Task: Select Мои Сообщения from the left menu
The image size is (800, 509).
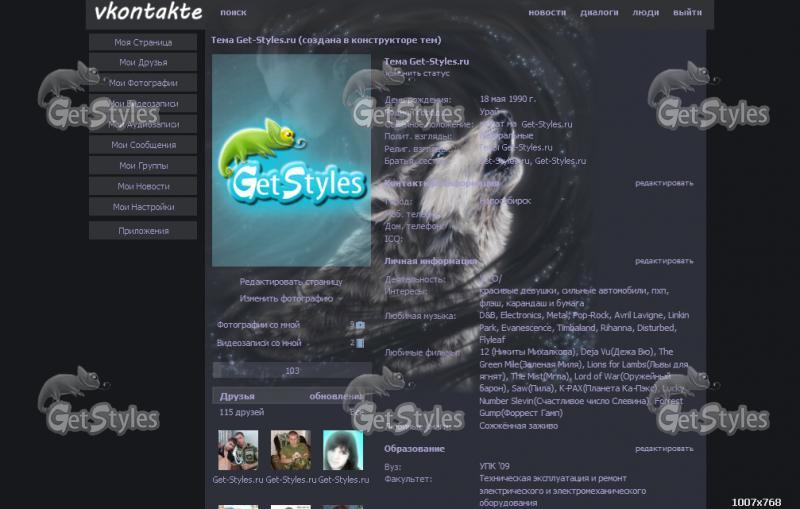Action: [x=143, y=145]
